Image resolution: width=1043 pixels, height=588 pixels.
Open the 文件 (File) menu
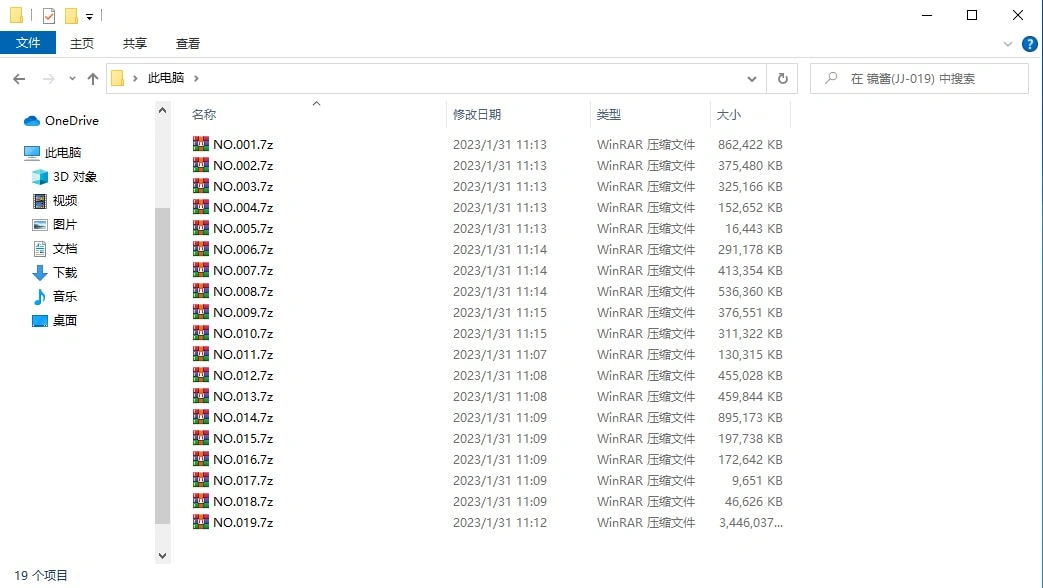click(x=29, y=43)
